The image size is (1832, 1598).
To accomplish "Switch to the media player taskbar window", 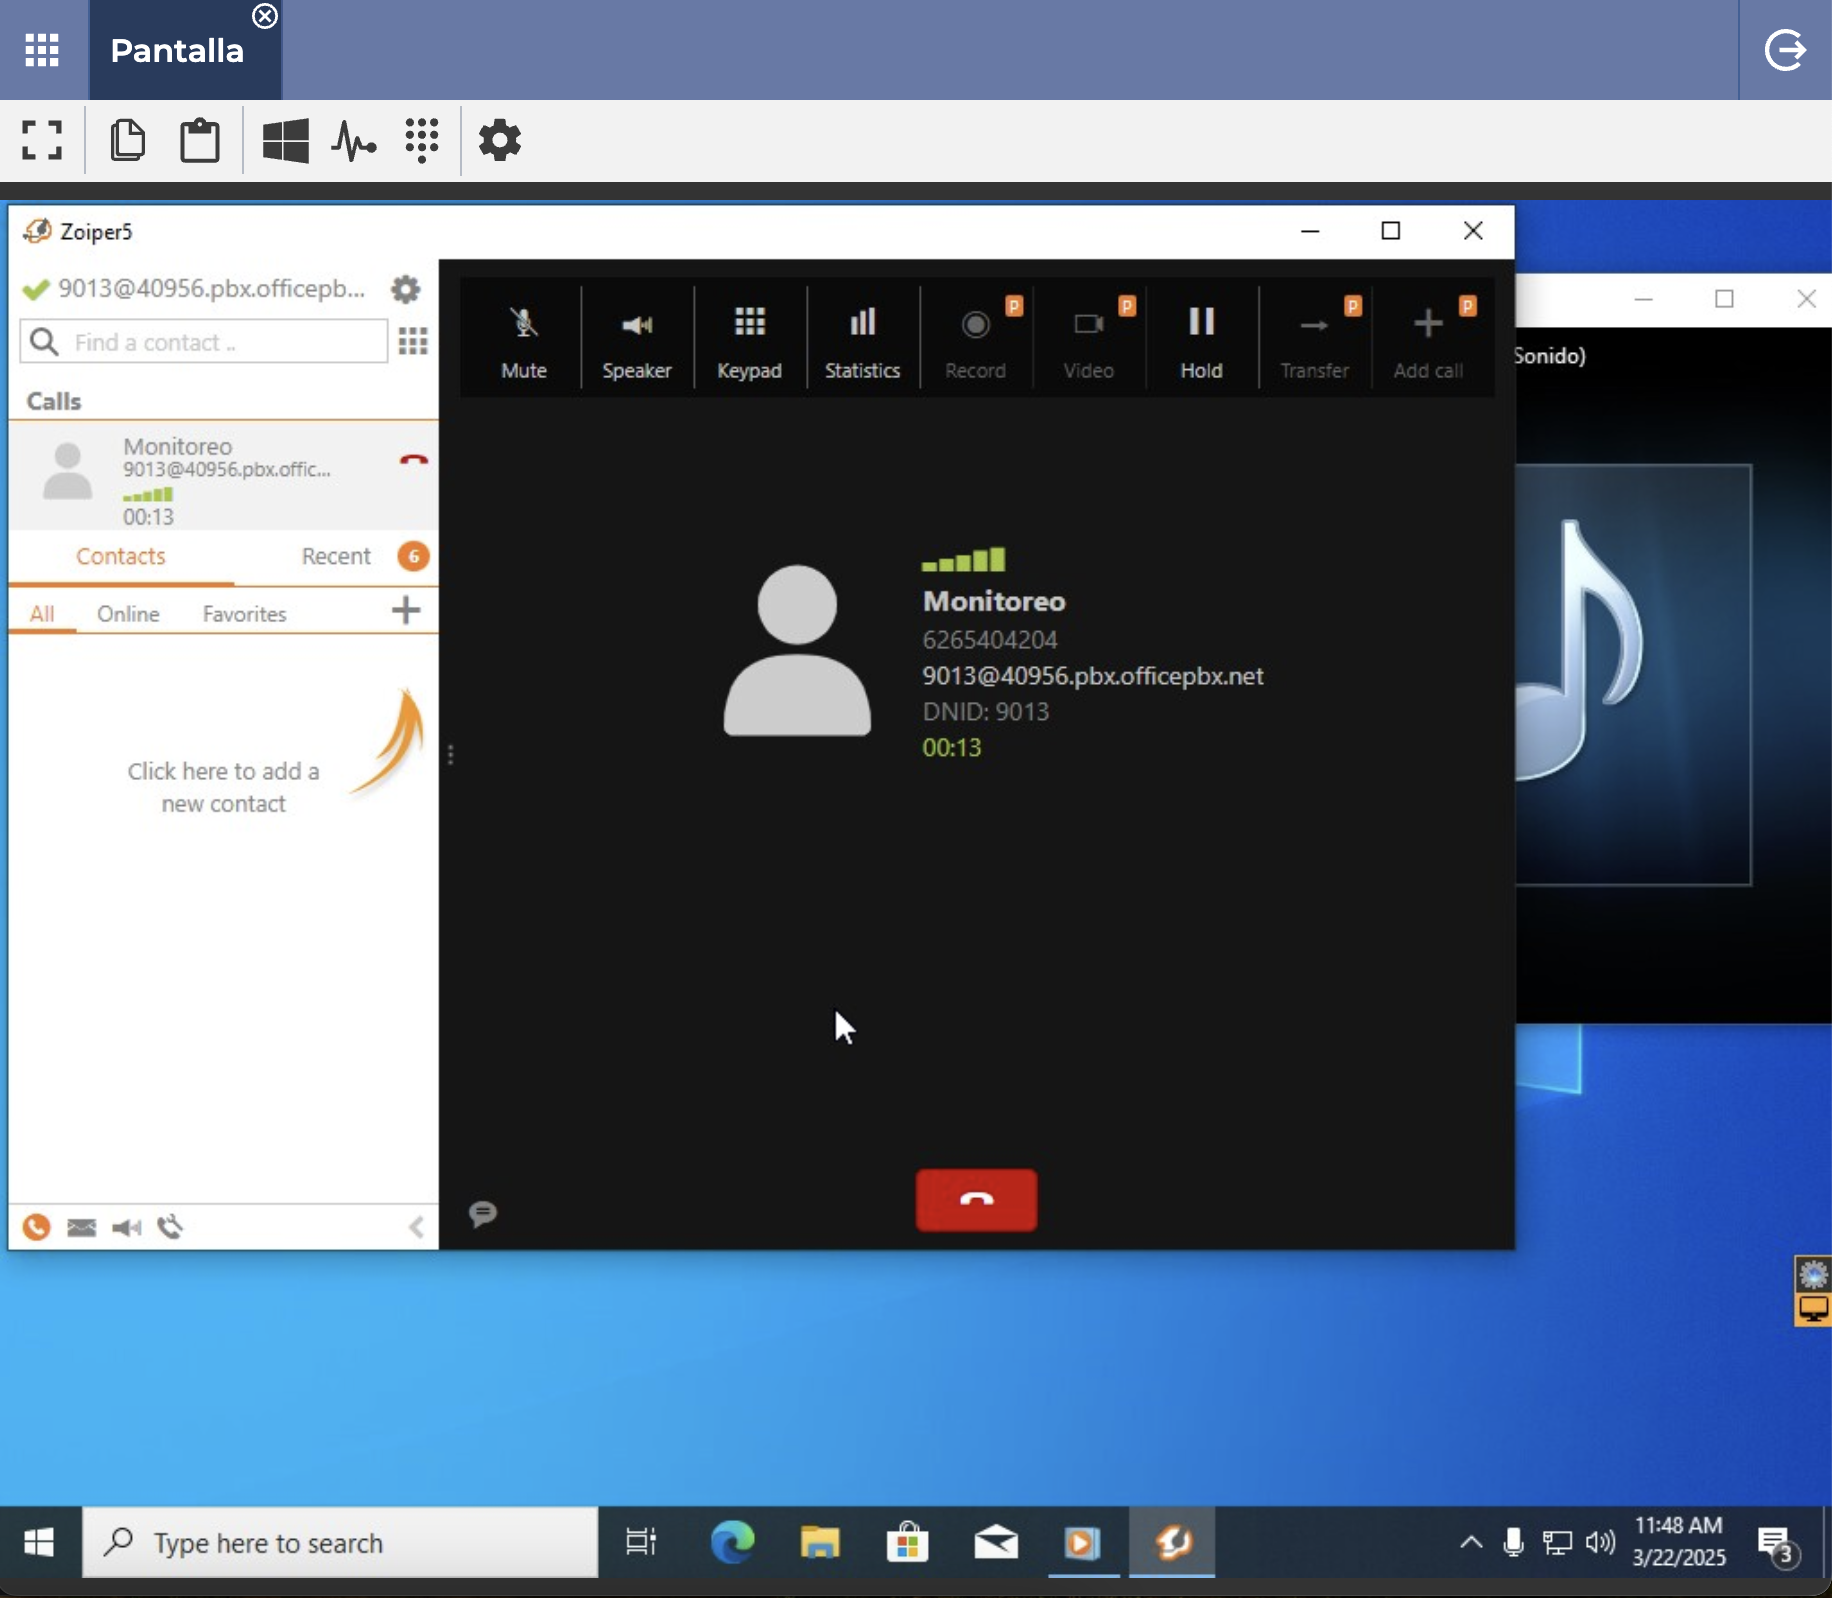I will (1083, 1543).
